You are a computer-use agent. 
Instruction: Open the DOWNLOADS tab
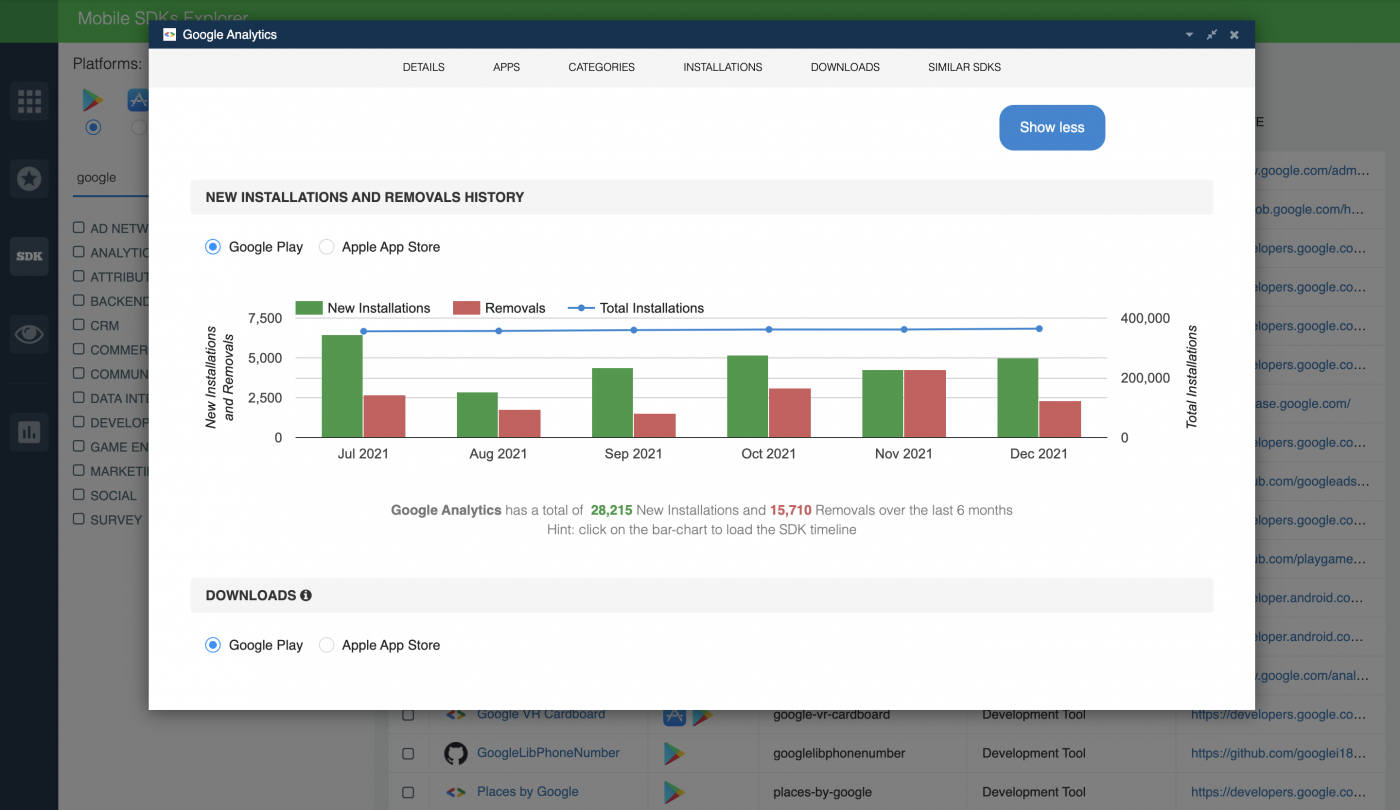(845, 67)
